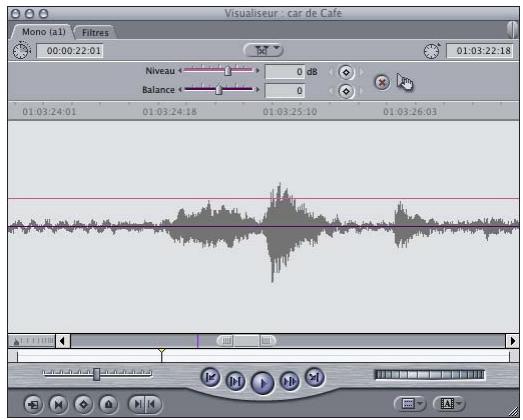Click the playhead in the scrubber bar
Viewport: 523px width, 420px height.
coord(161,355)
